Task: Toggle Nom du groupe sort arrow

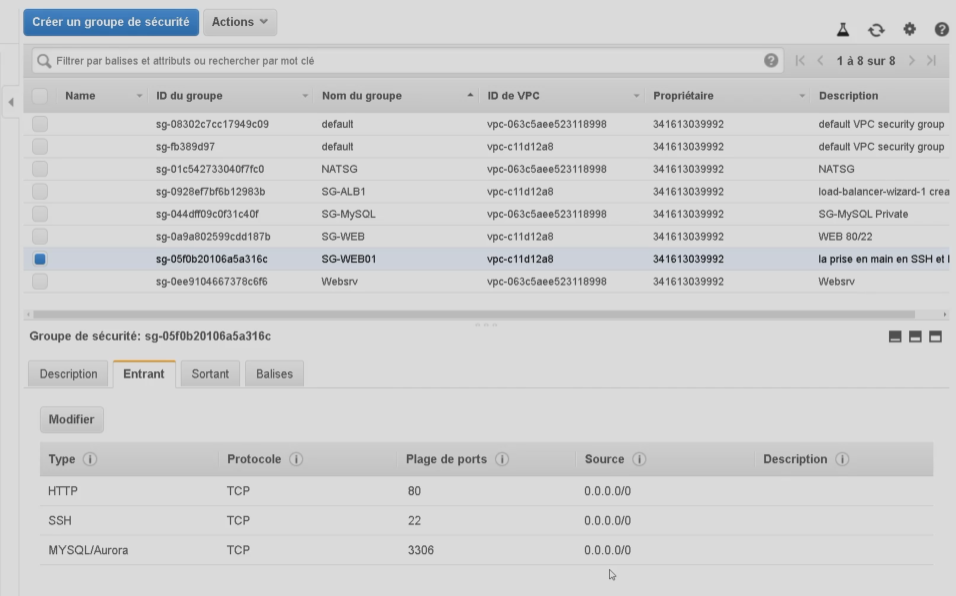Action: 470,95
